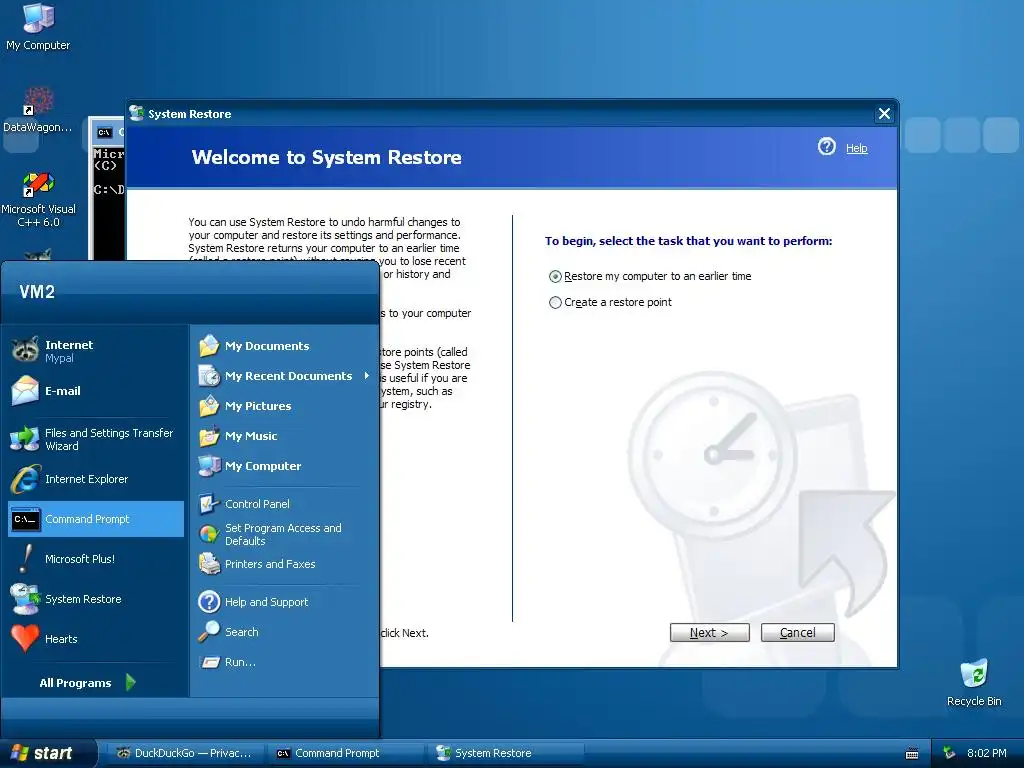Click the Run... icon

click(209, 662)
